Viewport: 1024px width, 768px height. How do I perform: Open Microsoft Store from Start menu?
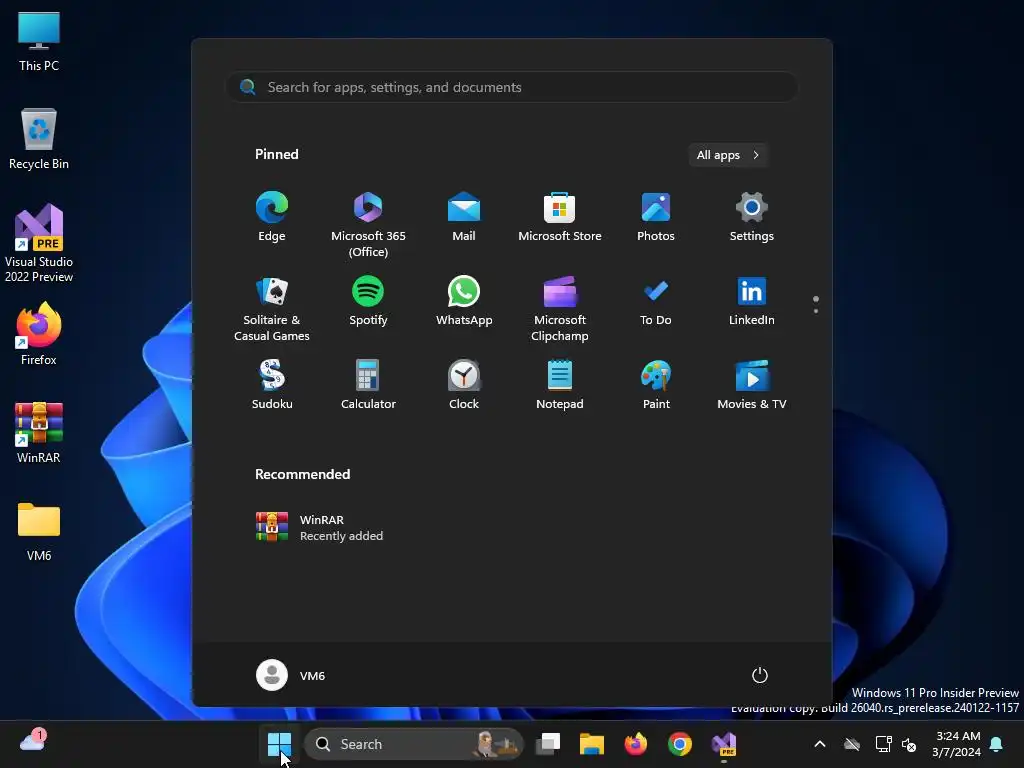560,217
